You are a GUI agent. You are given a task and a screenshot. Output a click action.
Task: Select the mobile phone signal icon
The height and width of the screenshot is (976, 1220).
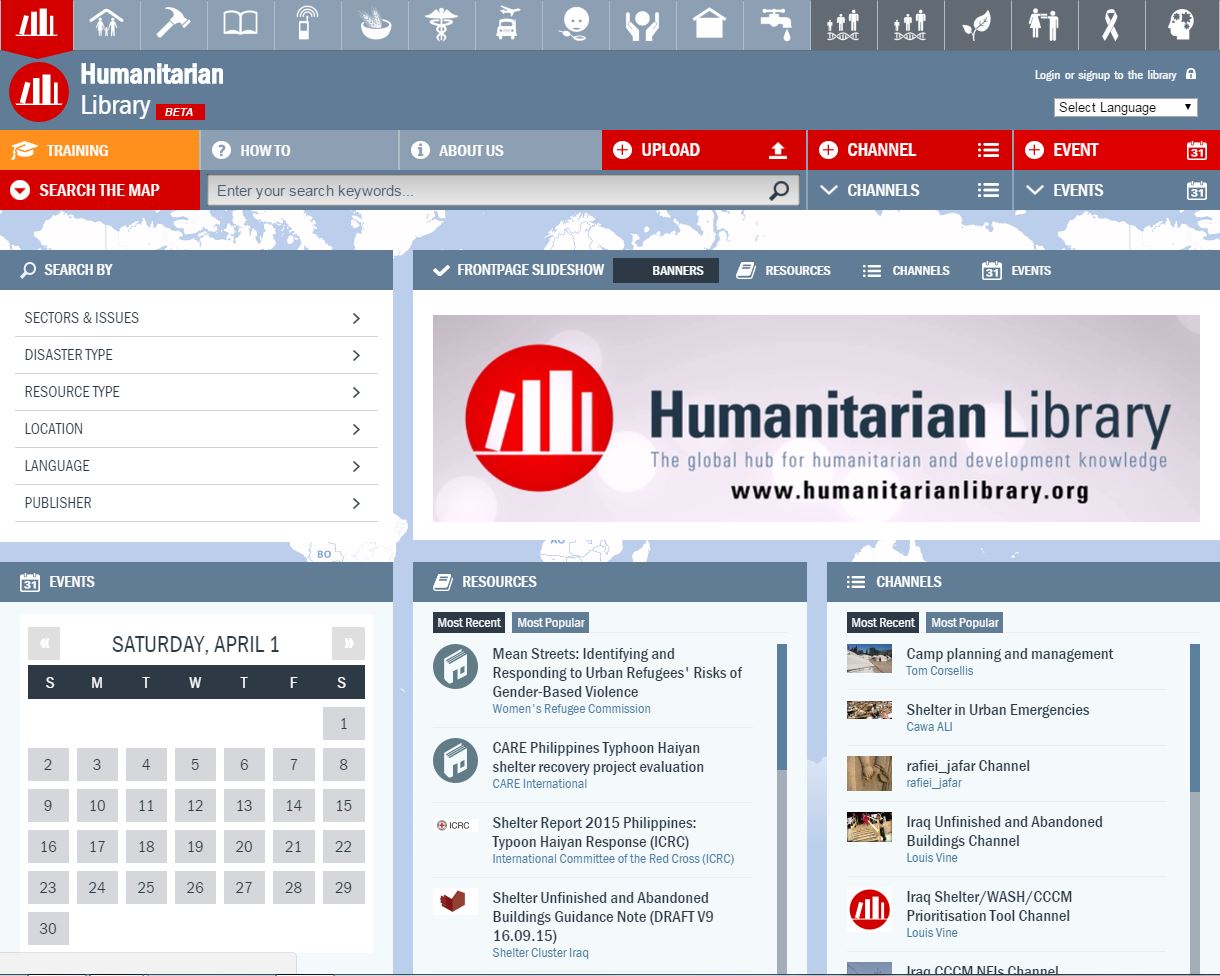307,24
